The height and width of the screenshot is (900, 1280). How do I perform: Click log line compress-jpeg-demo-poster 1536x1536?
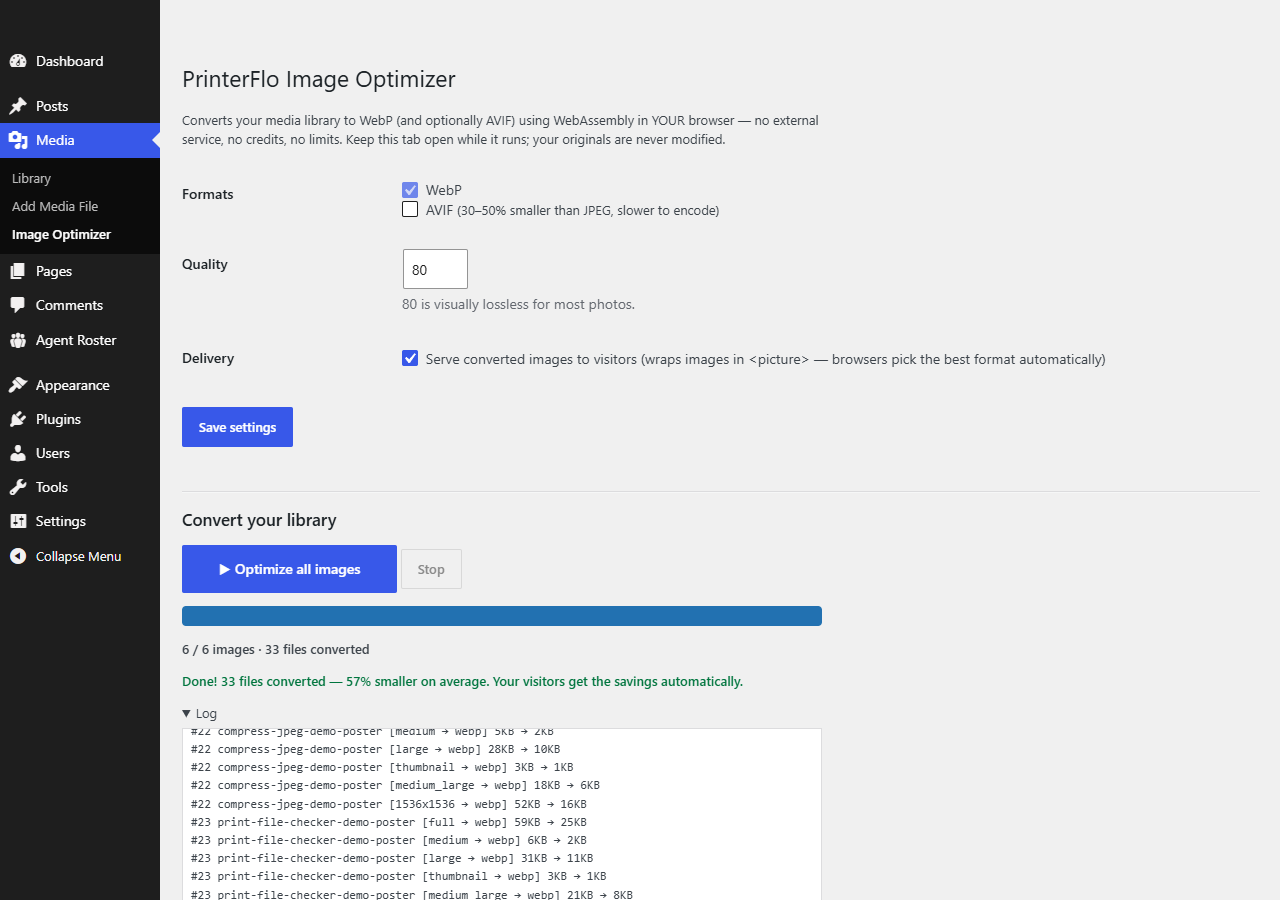[x=388, y=804]
